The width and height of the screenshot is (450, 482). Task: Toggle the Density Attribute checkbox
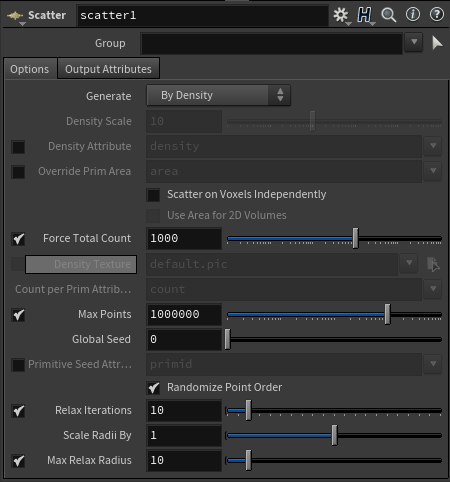18,147
